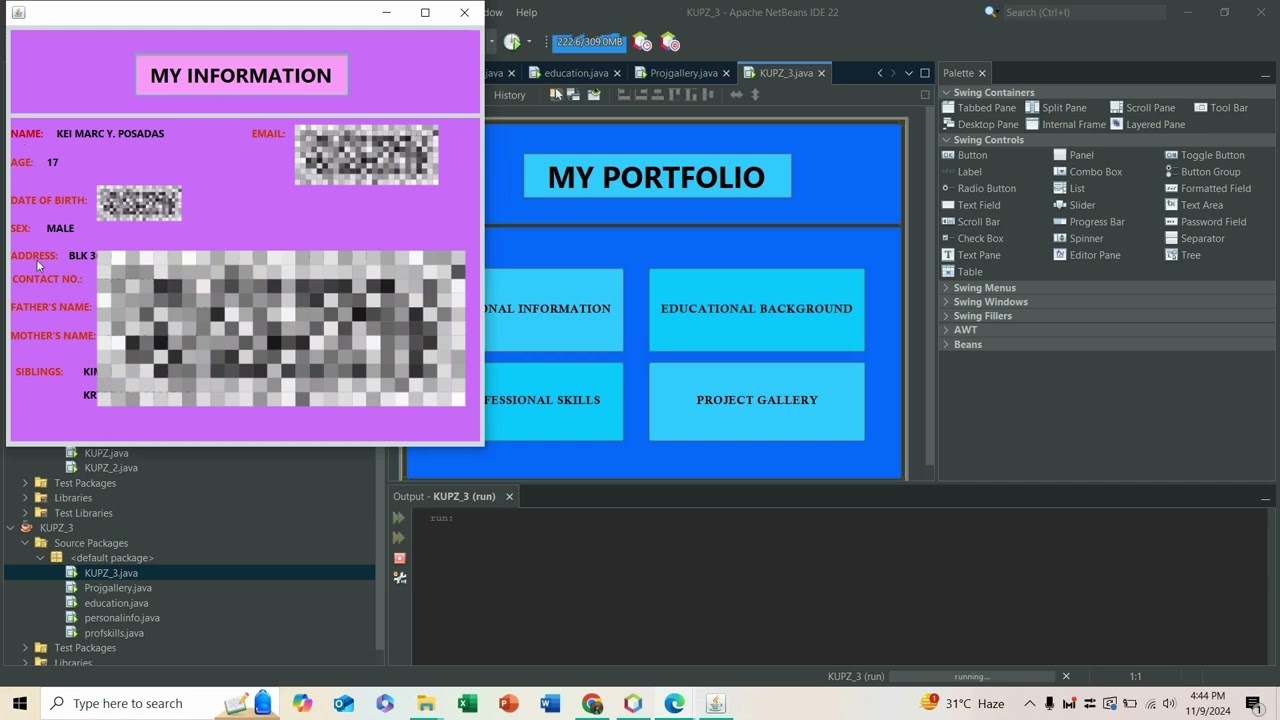1280x720 pixels.
Task: Switch to education.java tab
Action: pyautogui.click(x=576, y=73)
